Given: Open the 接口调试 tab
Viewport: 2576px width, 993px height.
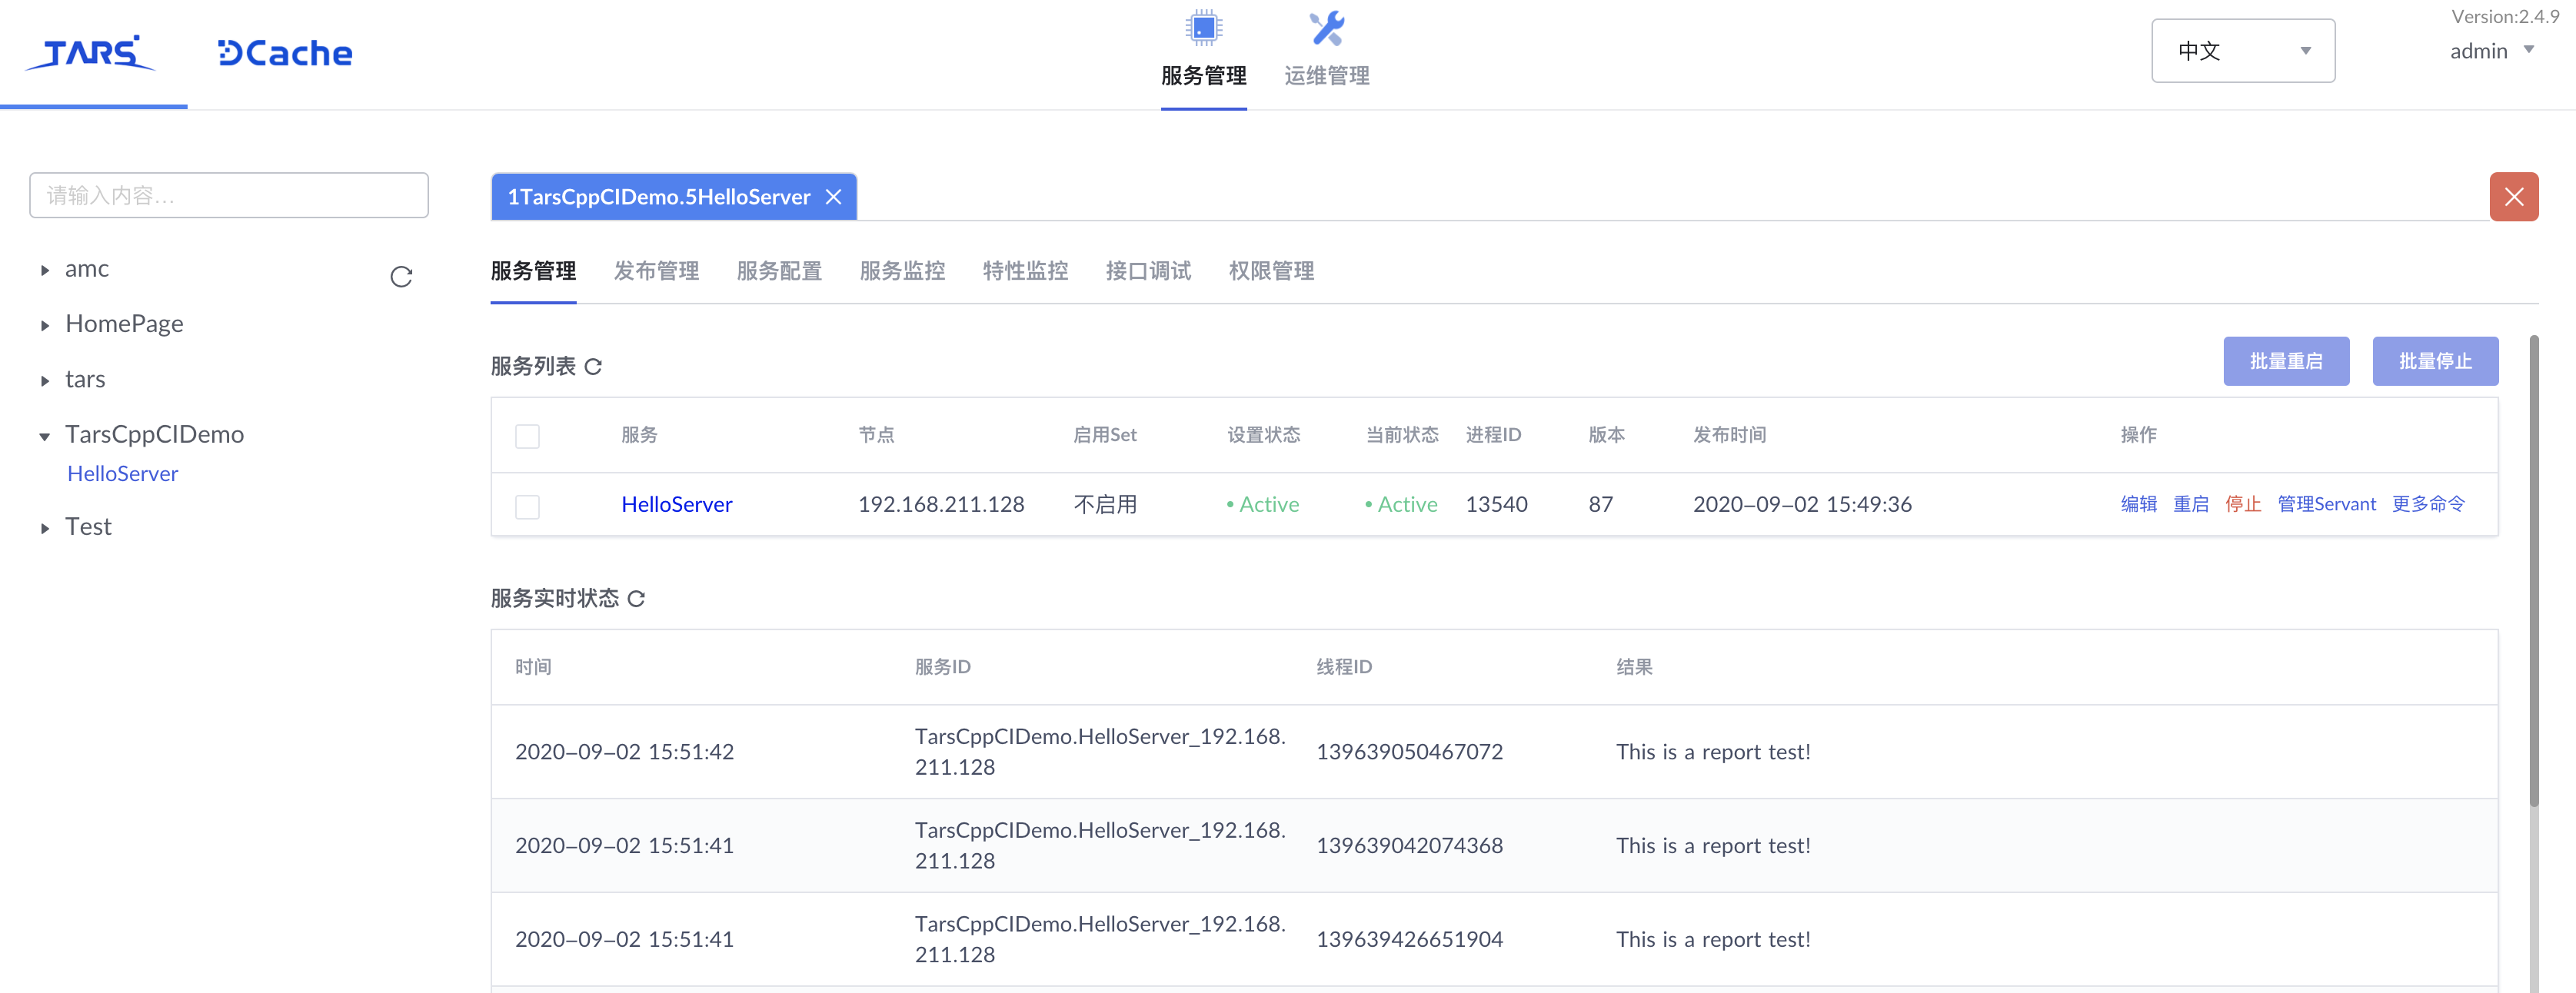Looking at the screenshot, I should [1148, 271].
